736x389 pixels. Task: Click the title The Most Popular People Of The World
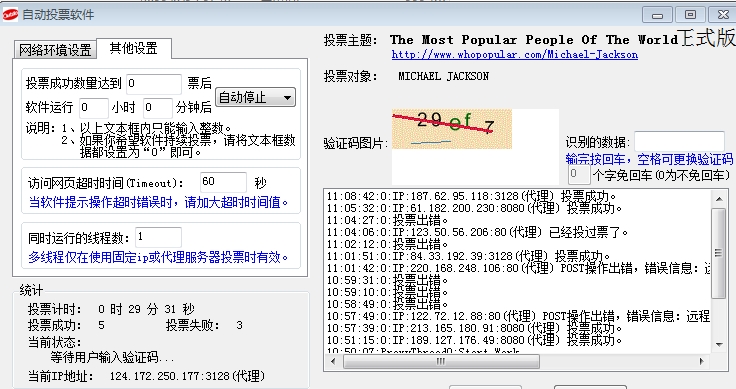pos(534,39)
